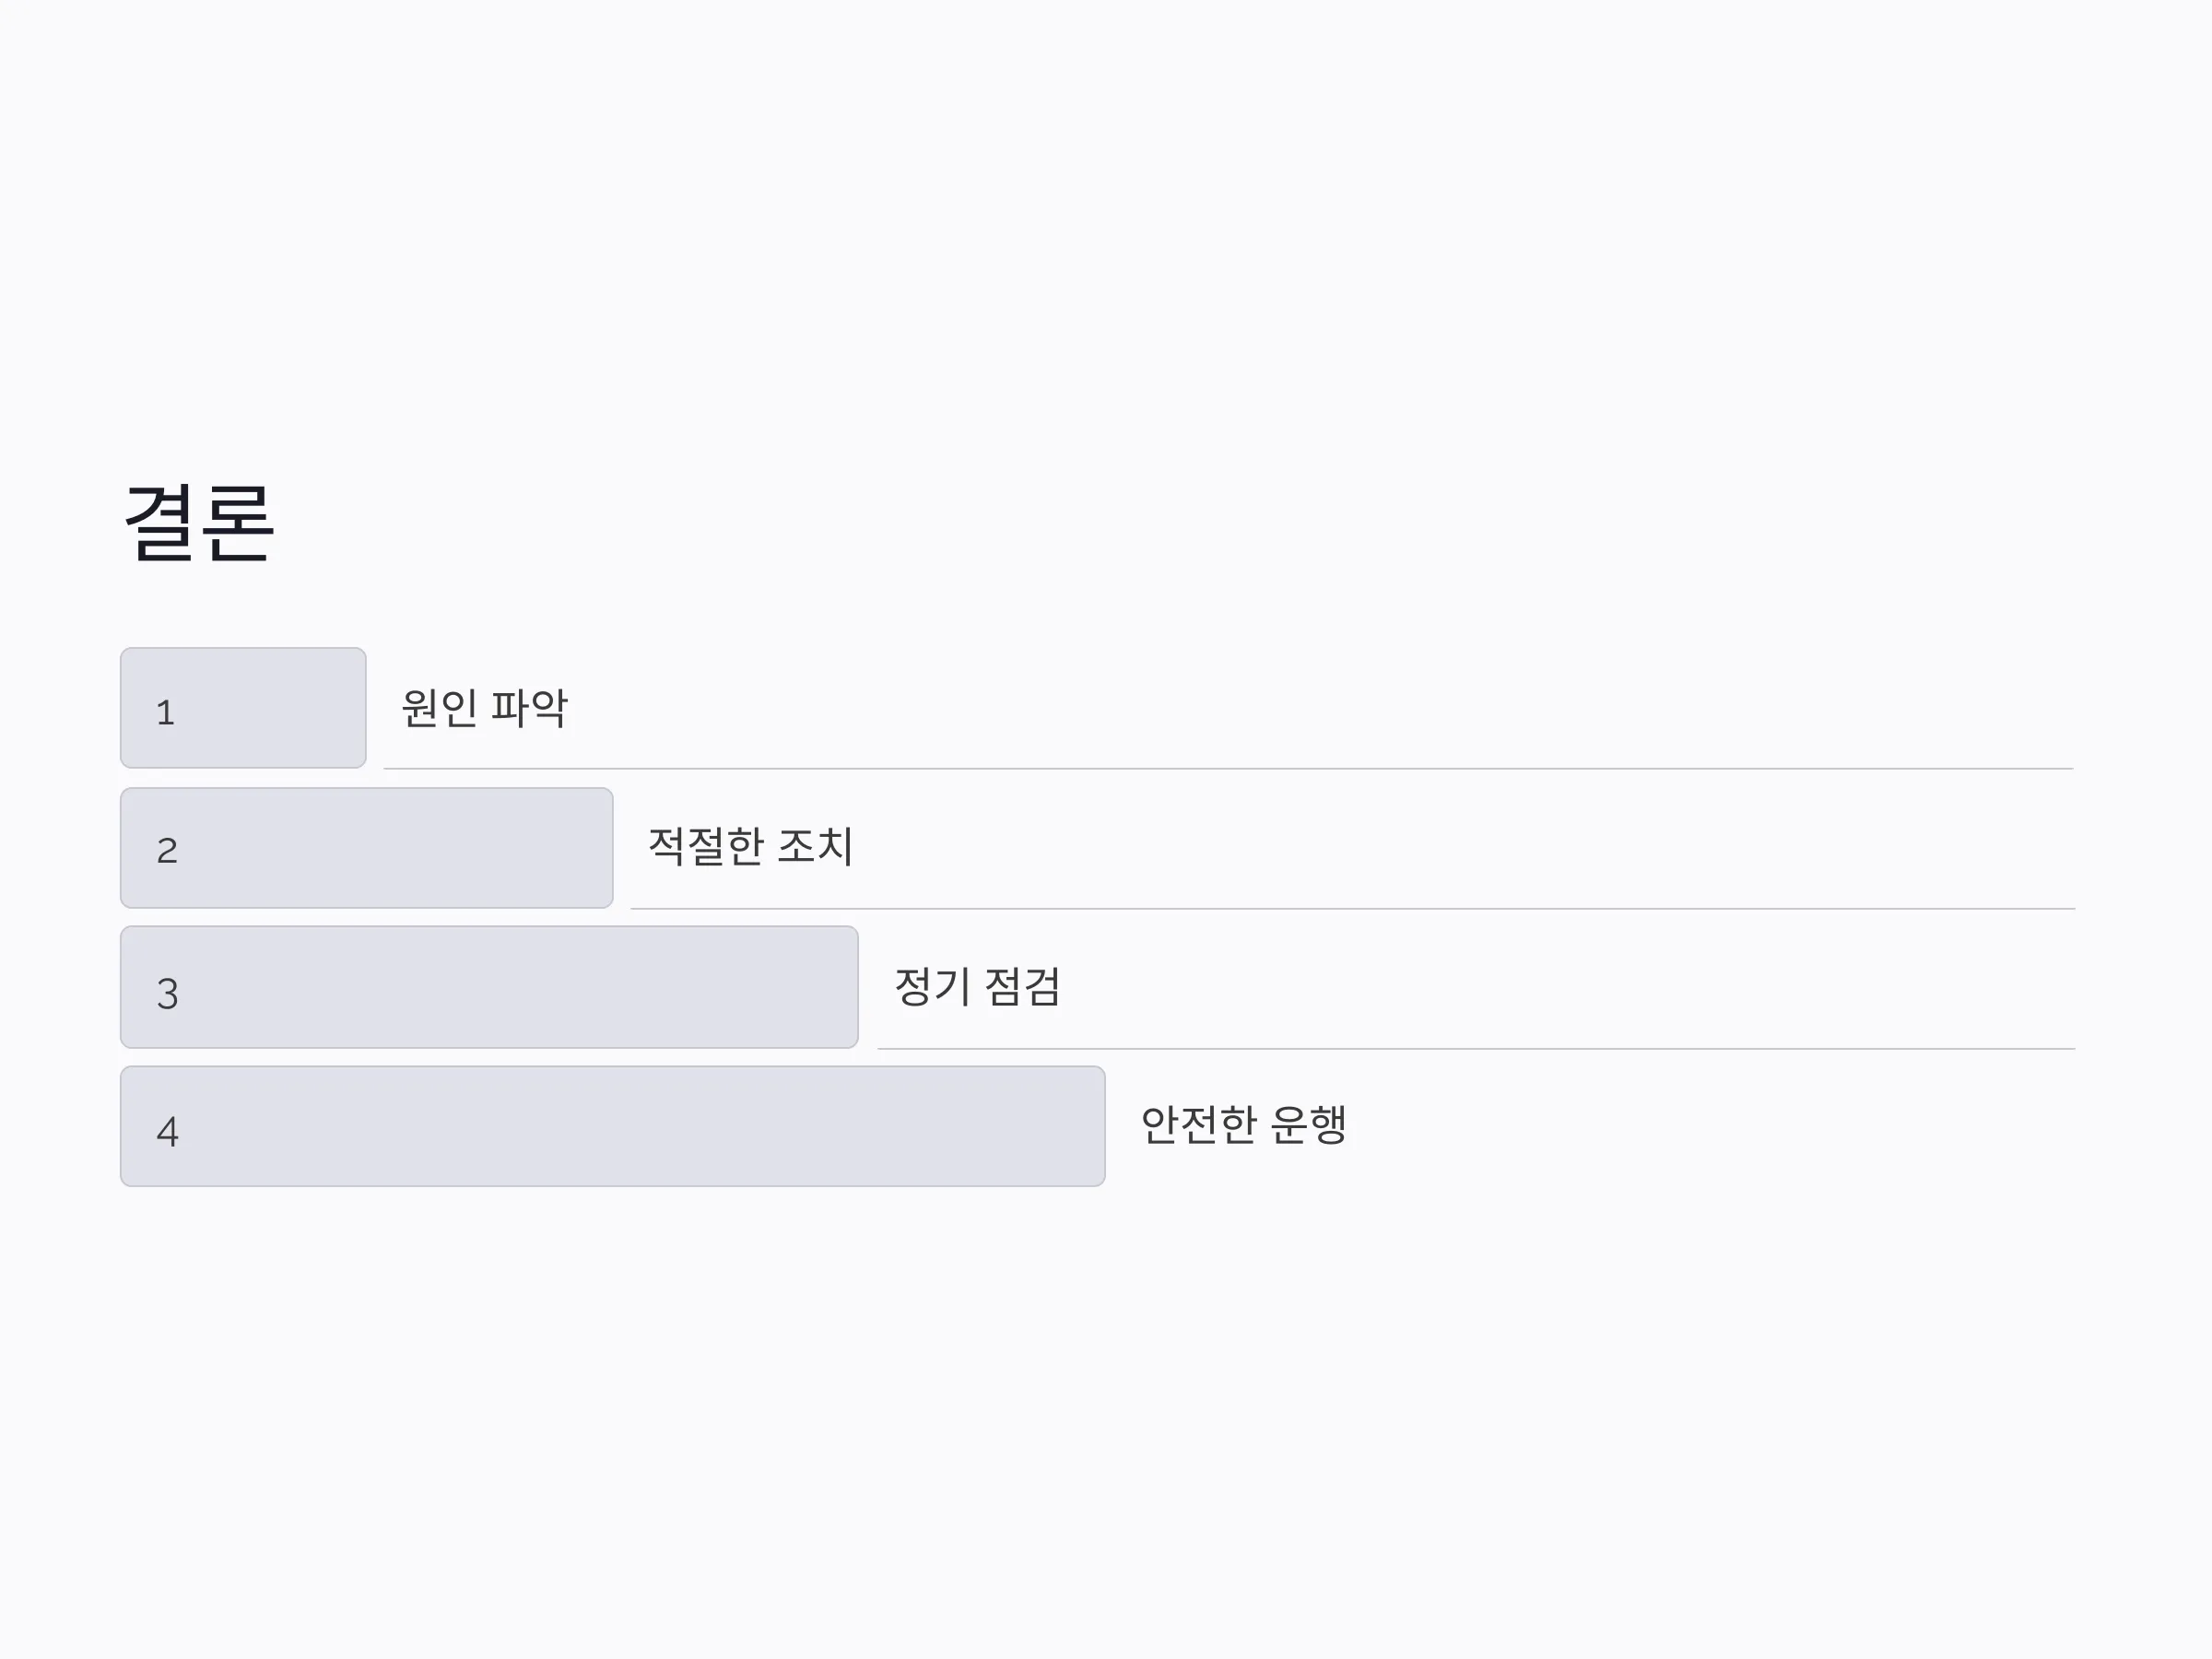2212x1659 pixels.
Task: Click the word "적절한" in step two
Action: (x=706, y=846)
